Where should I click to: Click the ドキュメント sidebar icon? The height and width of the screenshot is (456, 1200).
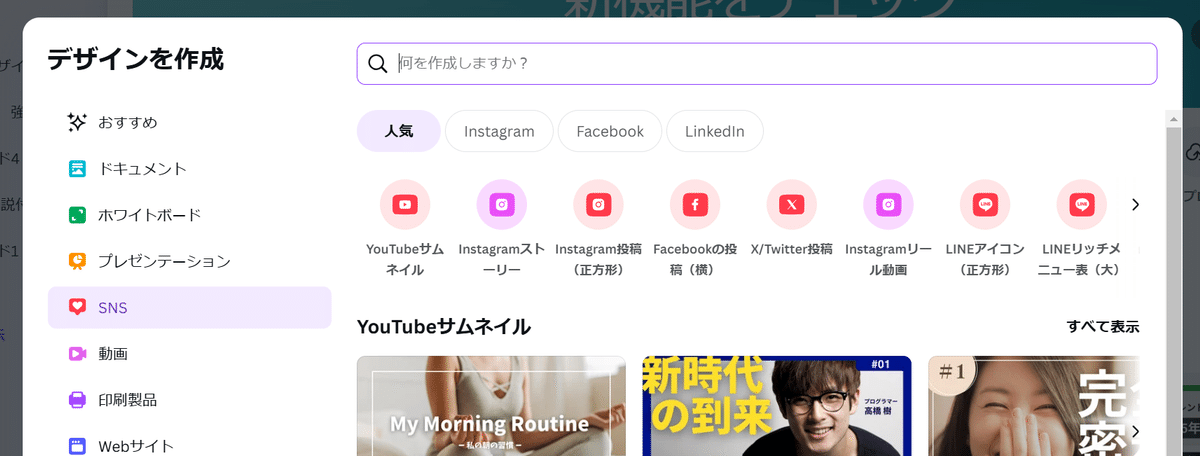point(77,168)
